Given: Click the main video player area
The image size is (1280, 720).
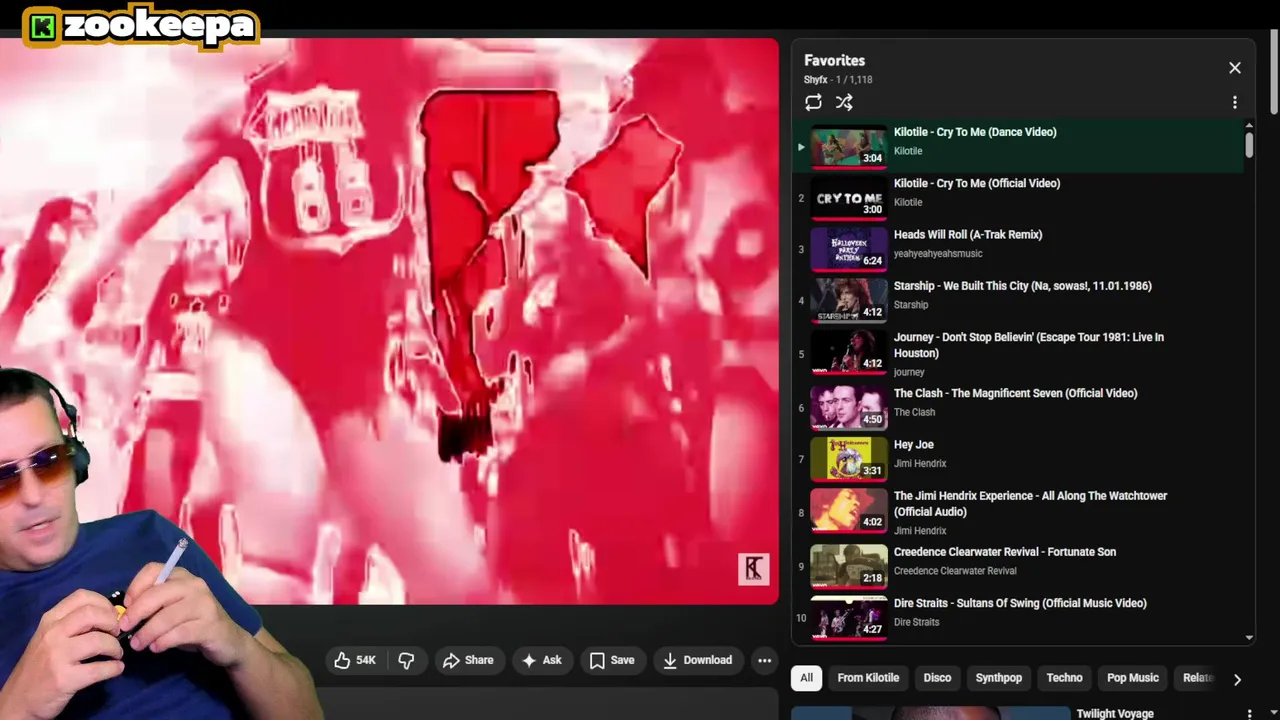Looking at the screenshot, I should click(x=389, y=321).
